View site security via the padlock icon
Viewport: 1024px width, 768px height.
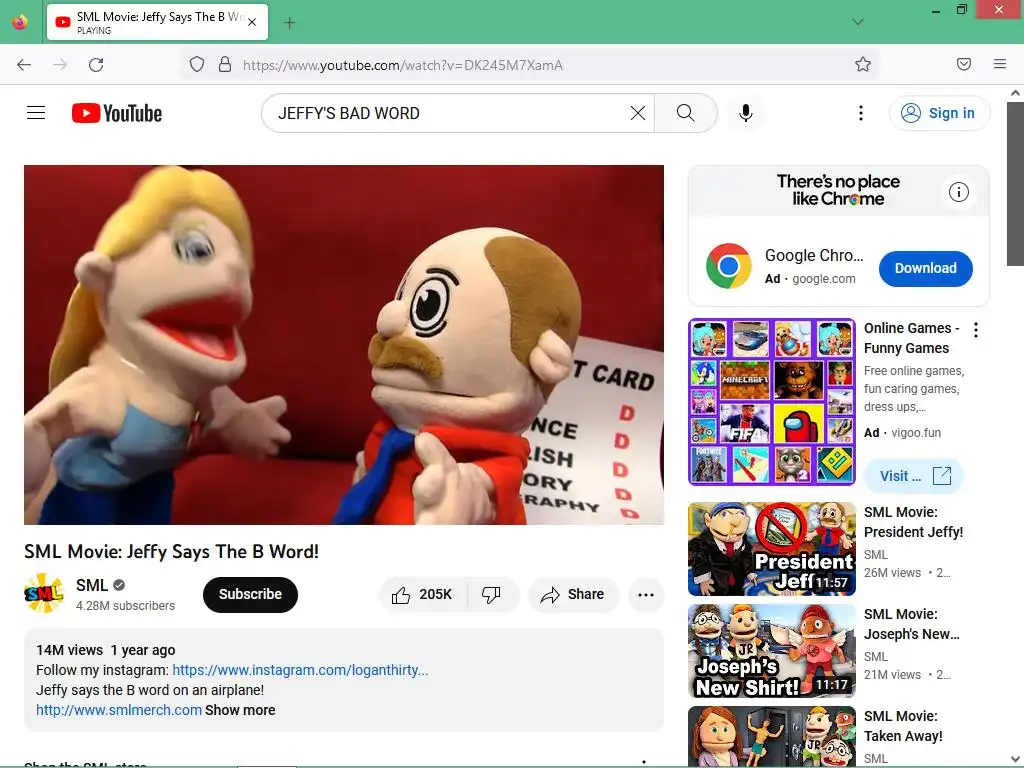pos(225,65)
